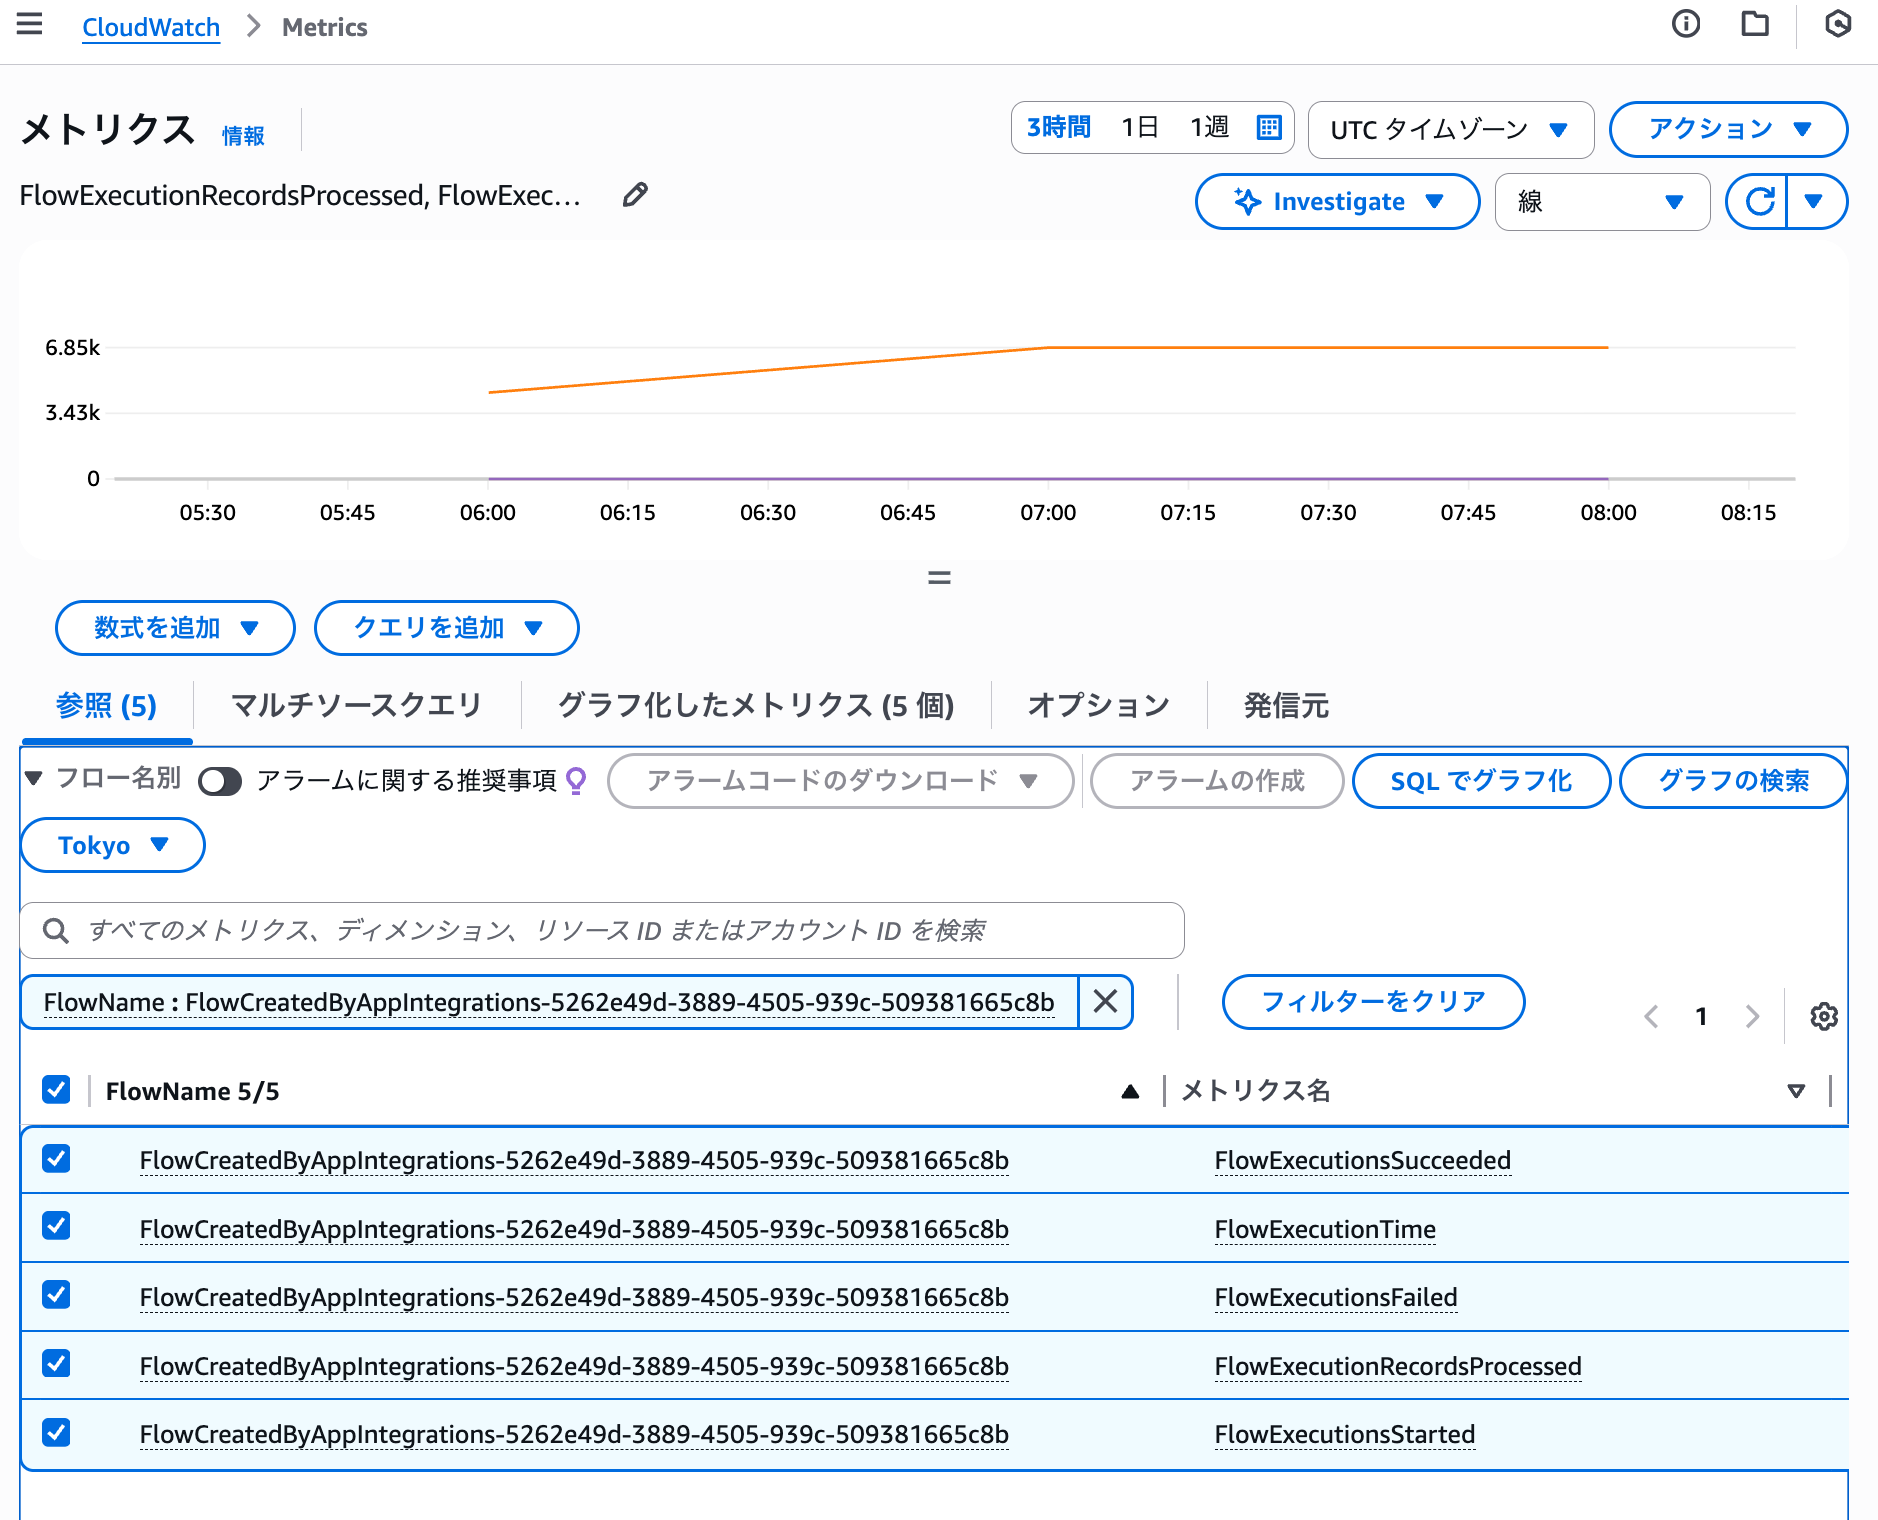Screen dimensions: 1878x1520
Task: Uncheck the select-all FlowName checkbox
Action: pos(56,1090)
